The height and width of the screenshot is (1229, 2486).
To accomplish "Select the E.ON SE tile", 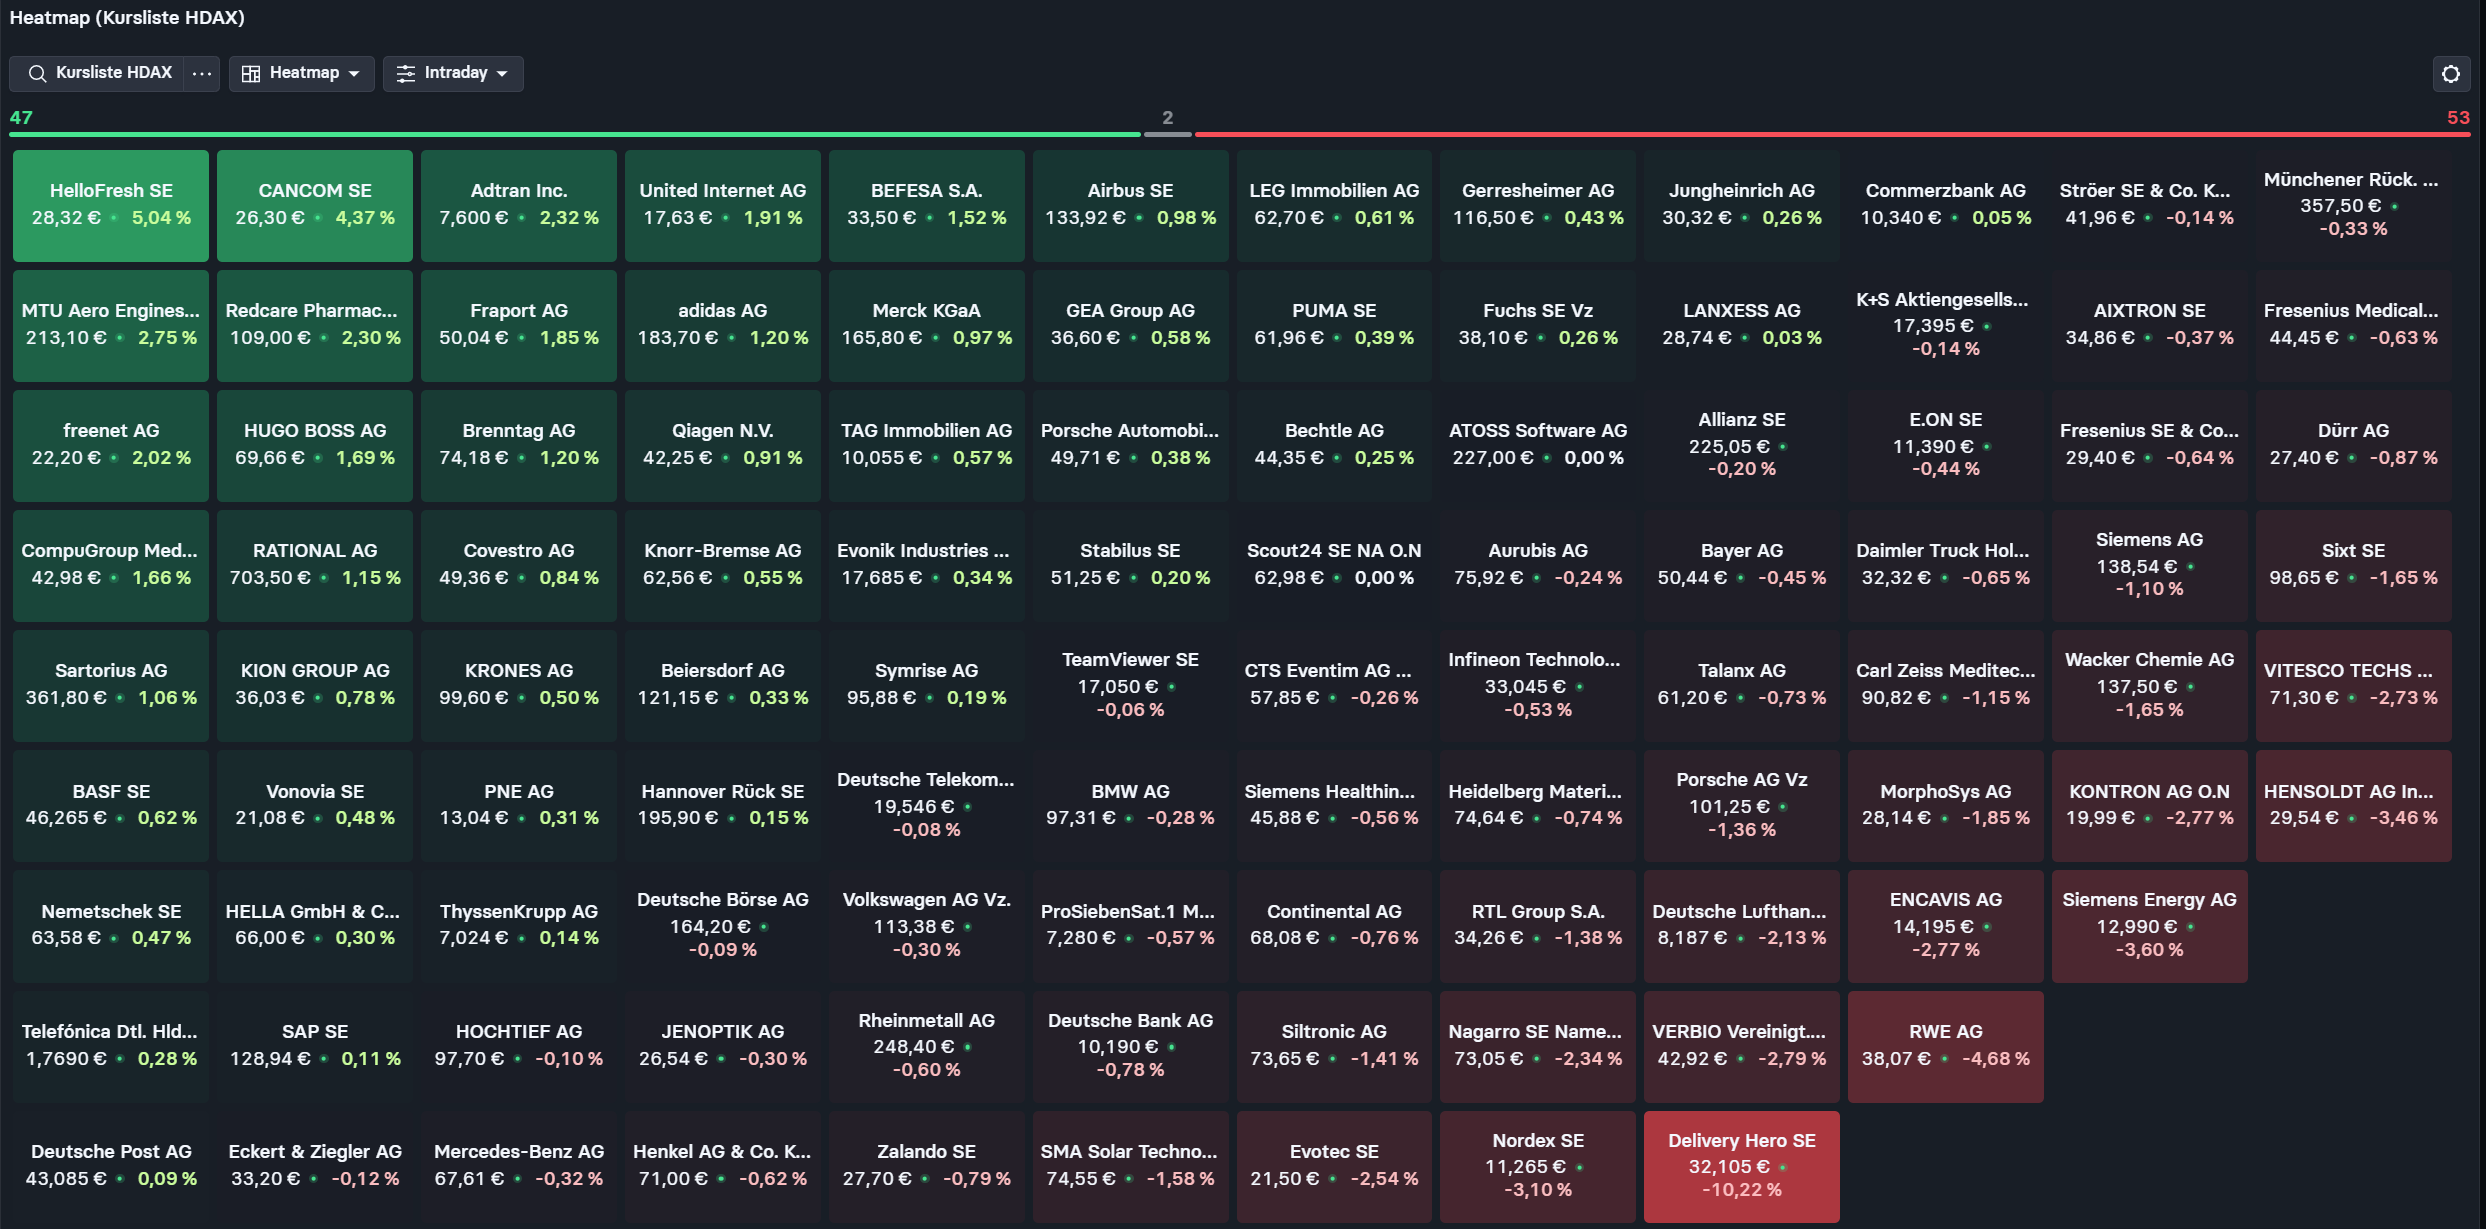I will 1946,445.
